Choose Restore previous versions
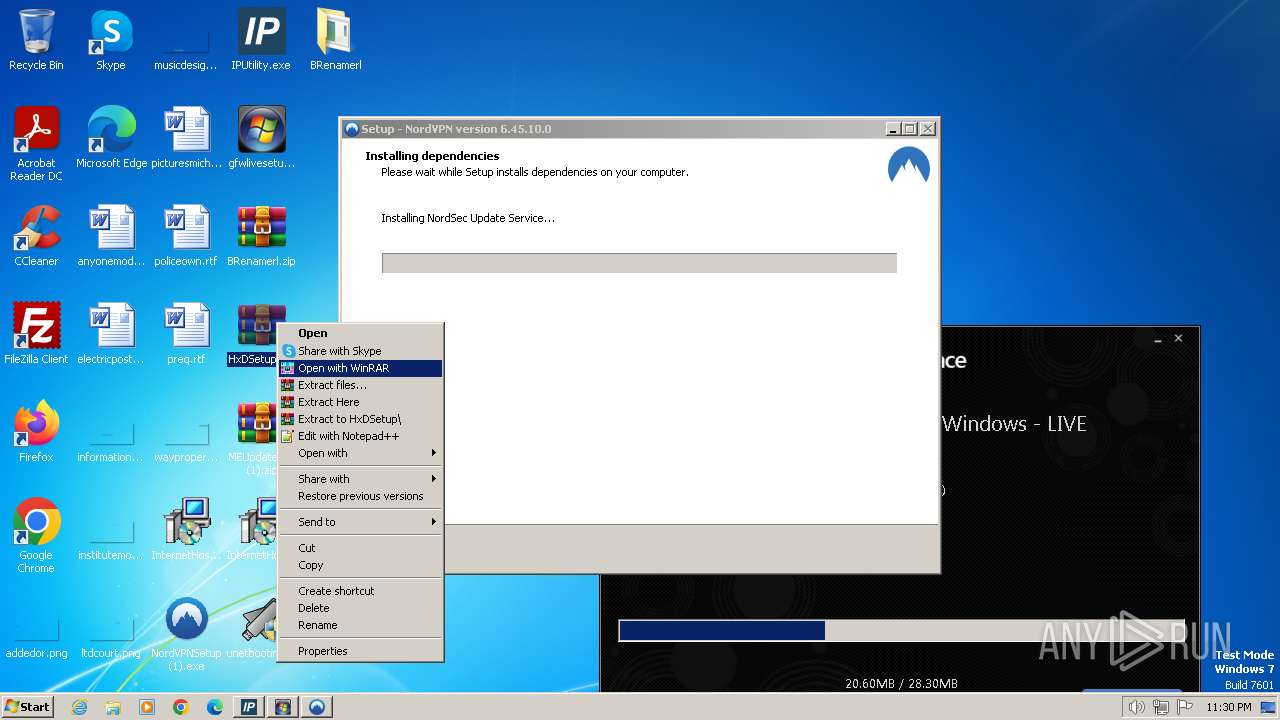This screenshot has width=1280, height=720. point(360,496)
